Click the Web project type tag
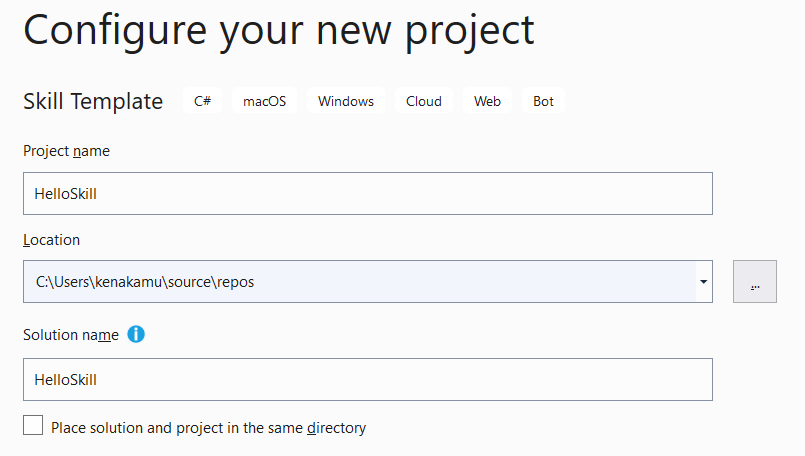 tap(487, 101)
